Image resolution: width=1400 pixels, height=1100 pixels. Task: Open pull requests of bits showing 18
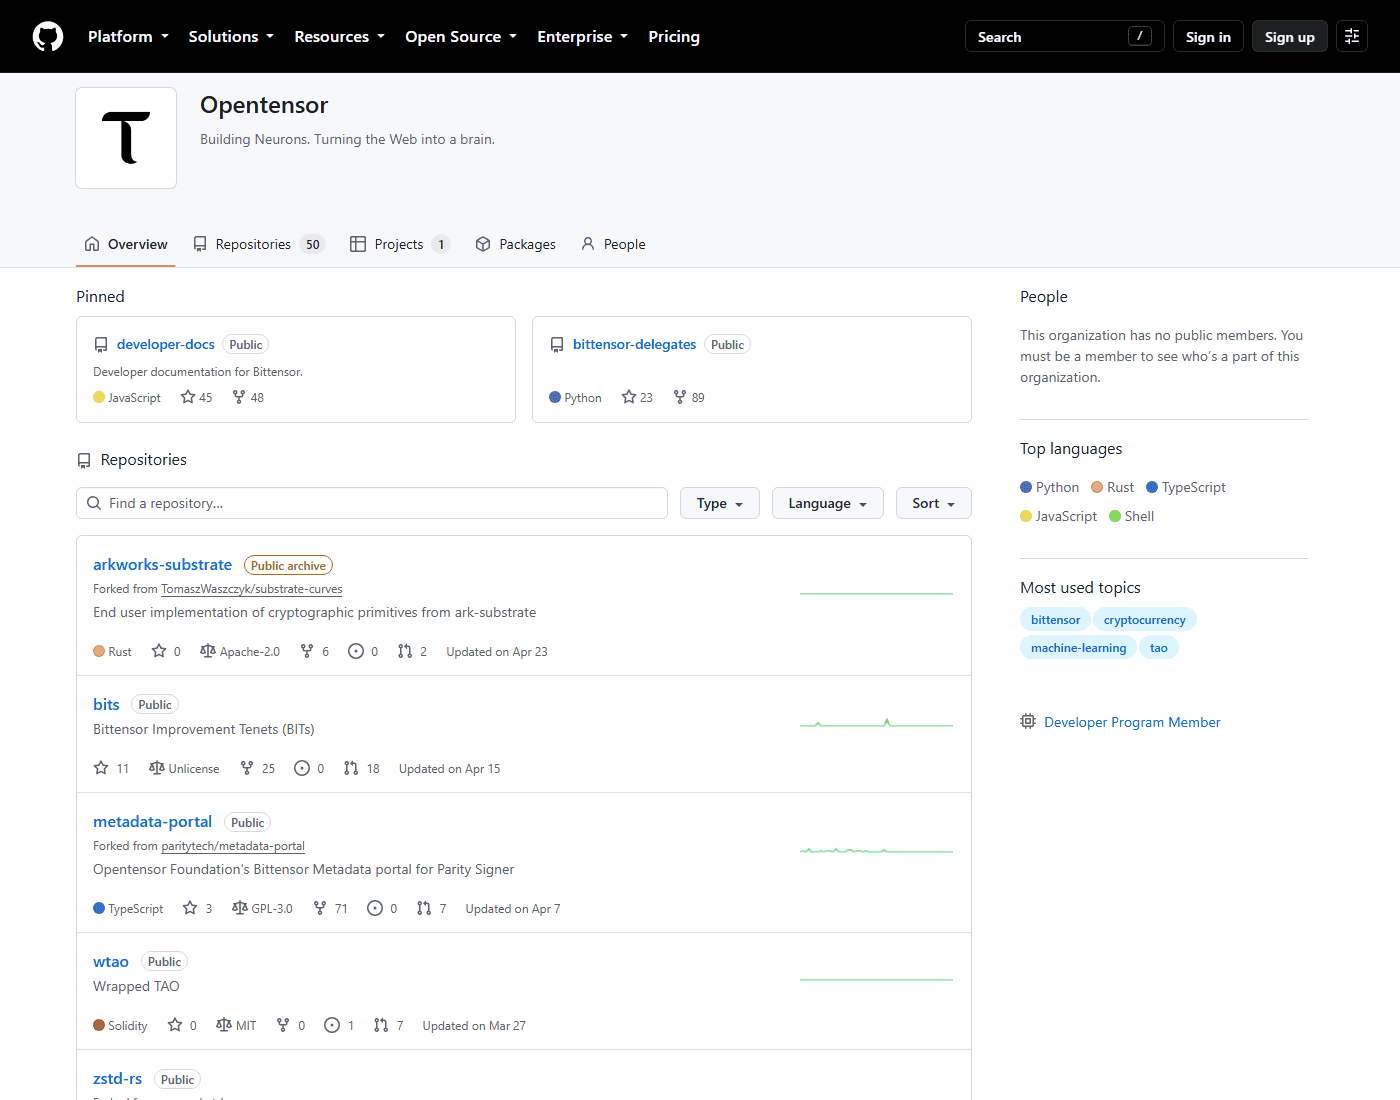(362, 768)
